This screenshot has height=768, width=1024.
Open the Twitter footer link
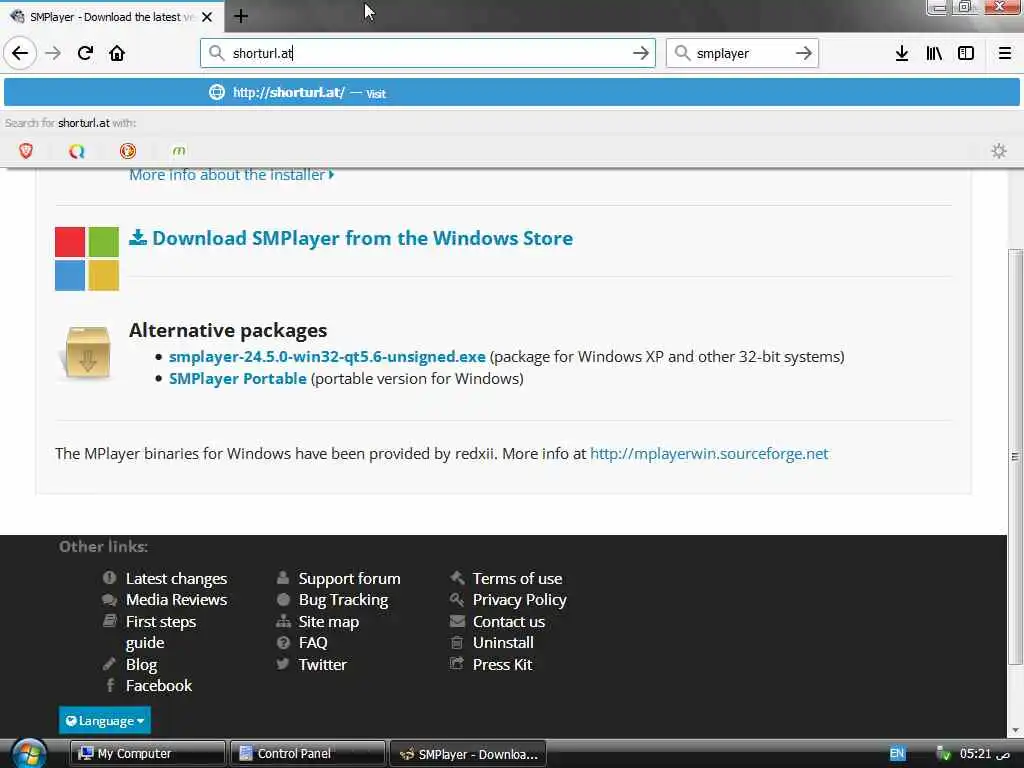323,665
